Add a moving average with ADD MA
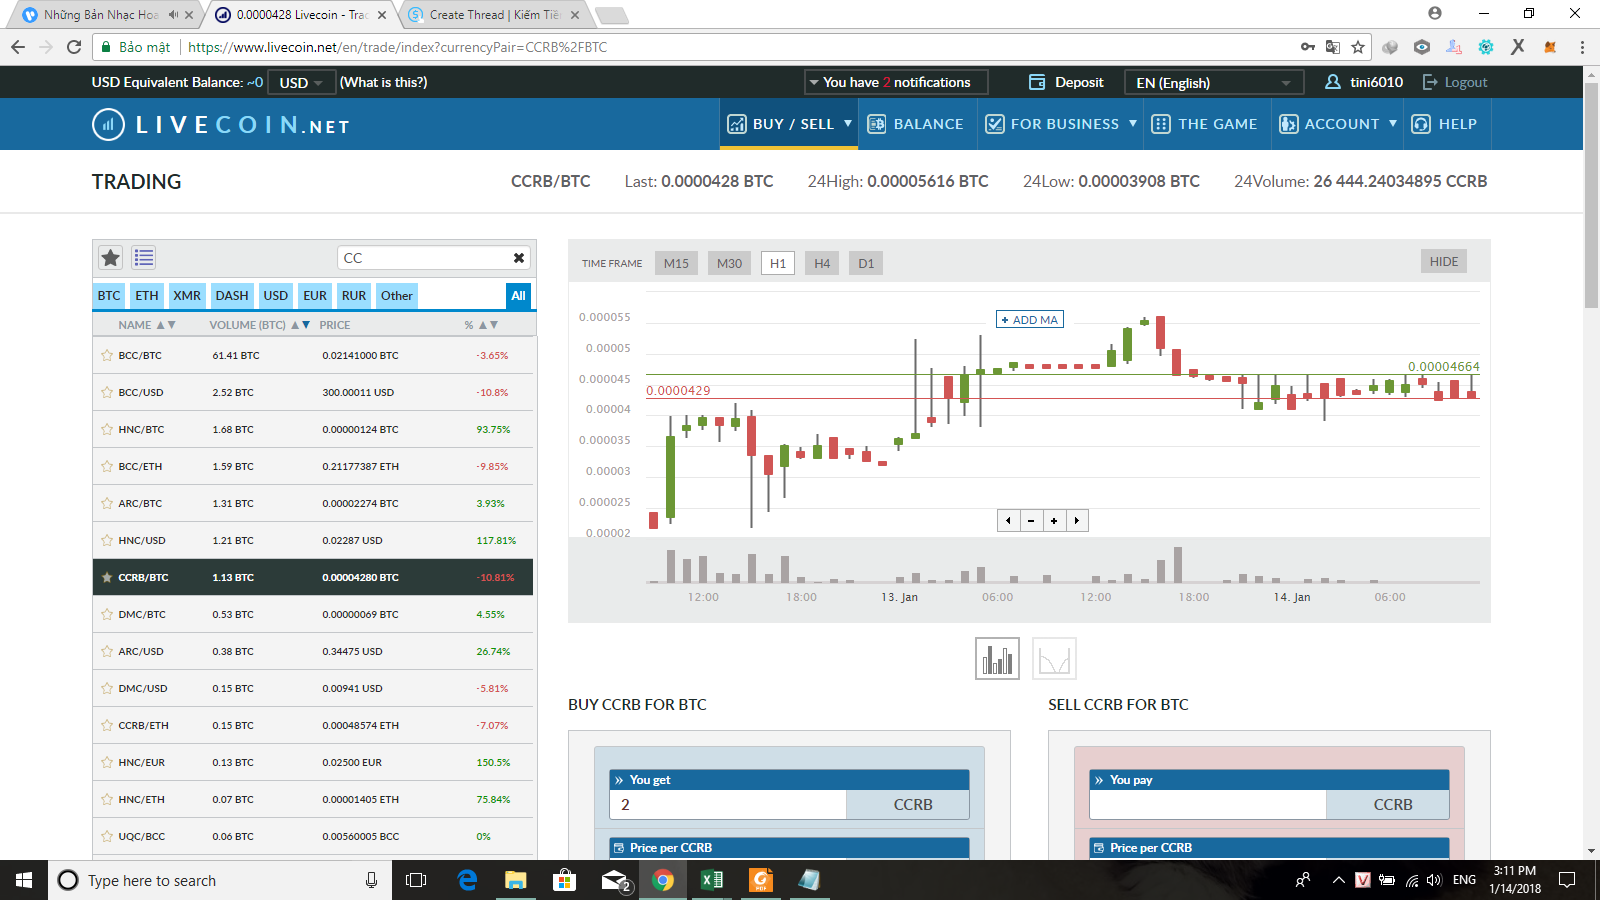The width and height of the screenshot is (1600, 900). (1030, 319)
